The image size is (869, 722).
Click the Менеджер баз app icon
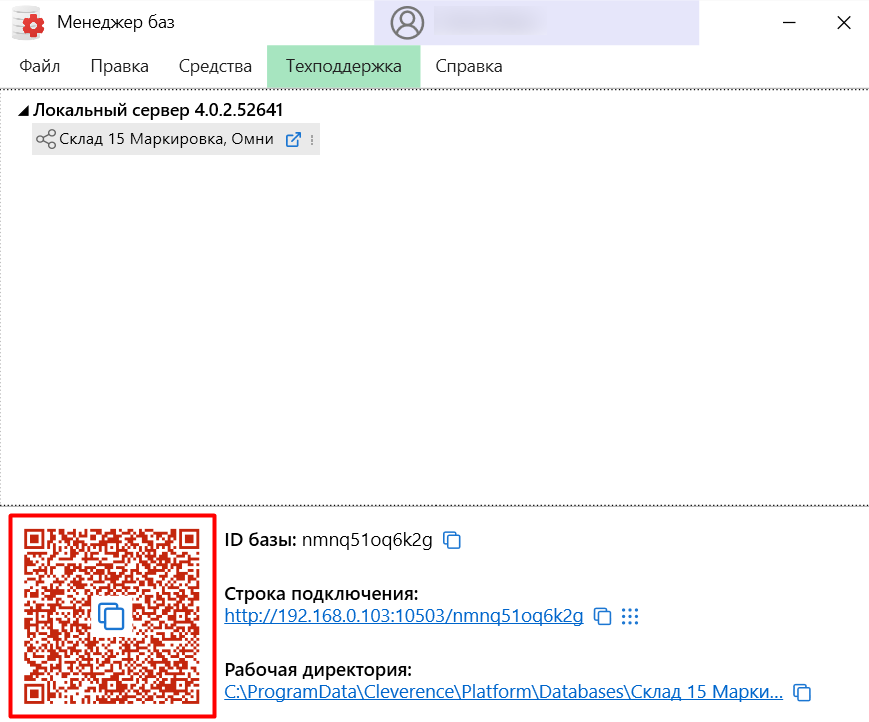29,23
